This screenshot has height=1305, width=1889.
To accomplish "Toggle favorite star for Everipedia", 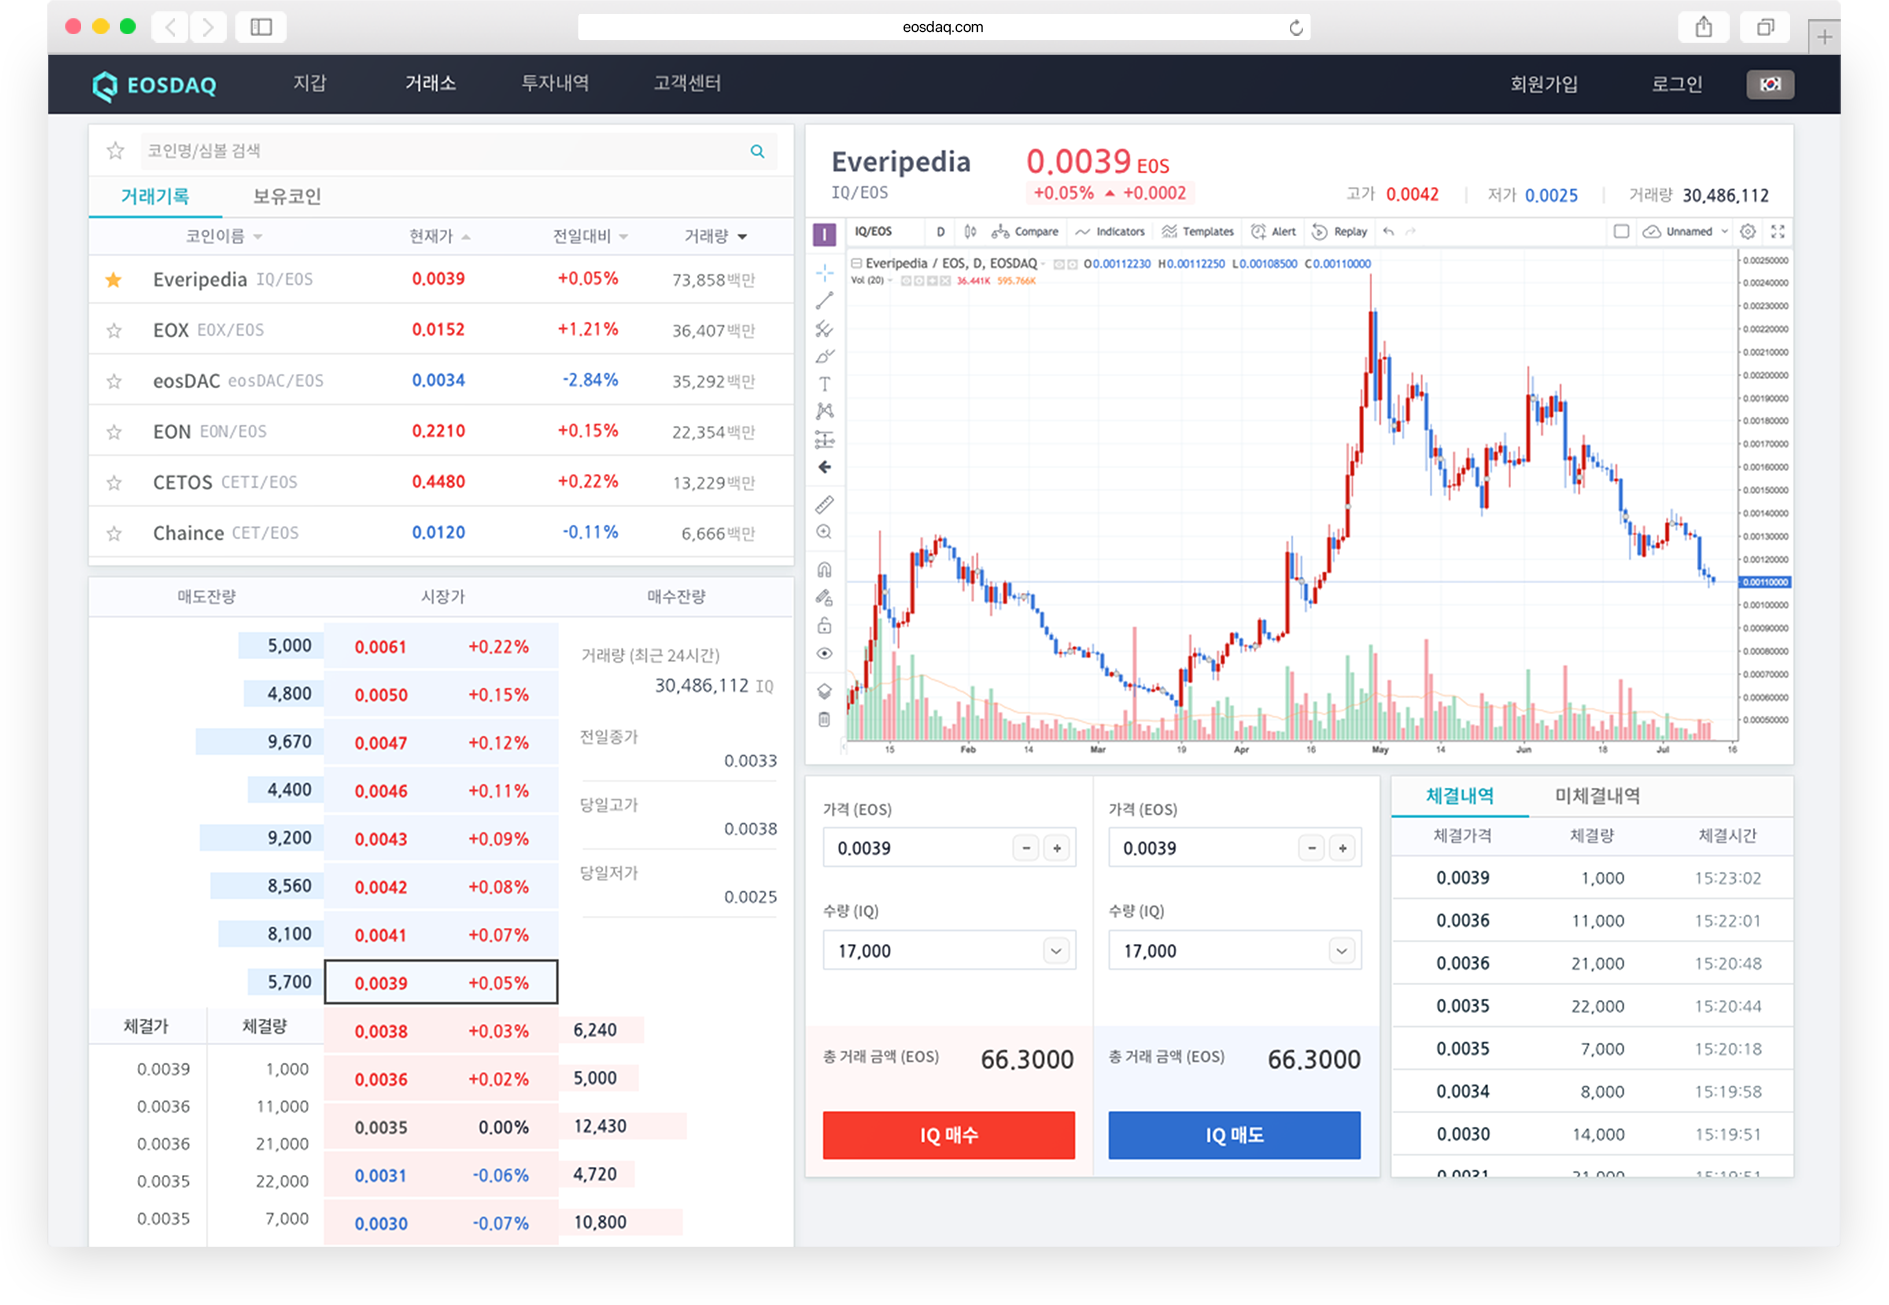I will tap(114, 280).
